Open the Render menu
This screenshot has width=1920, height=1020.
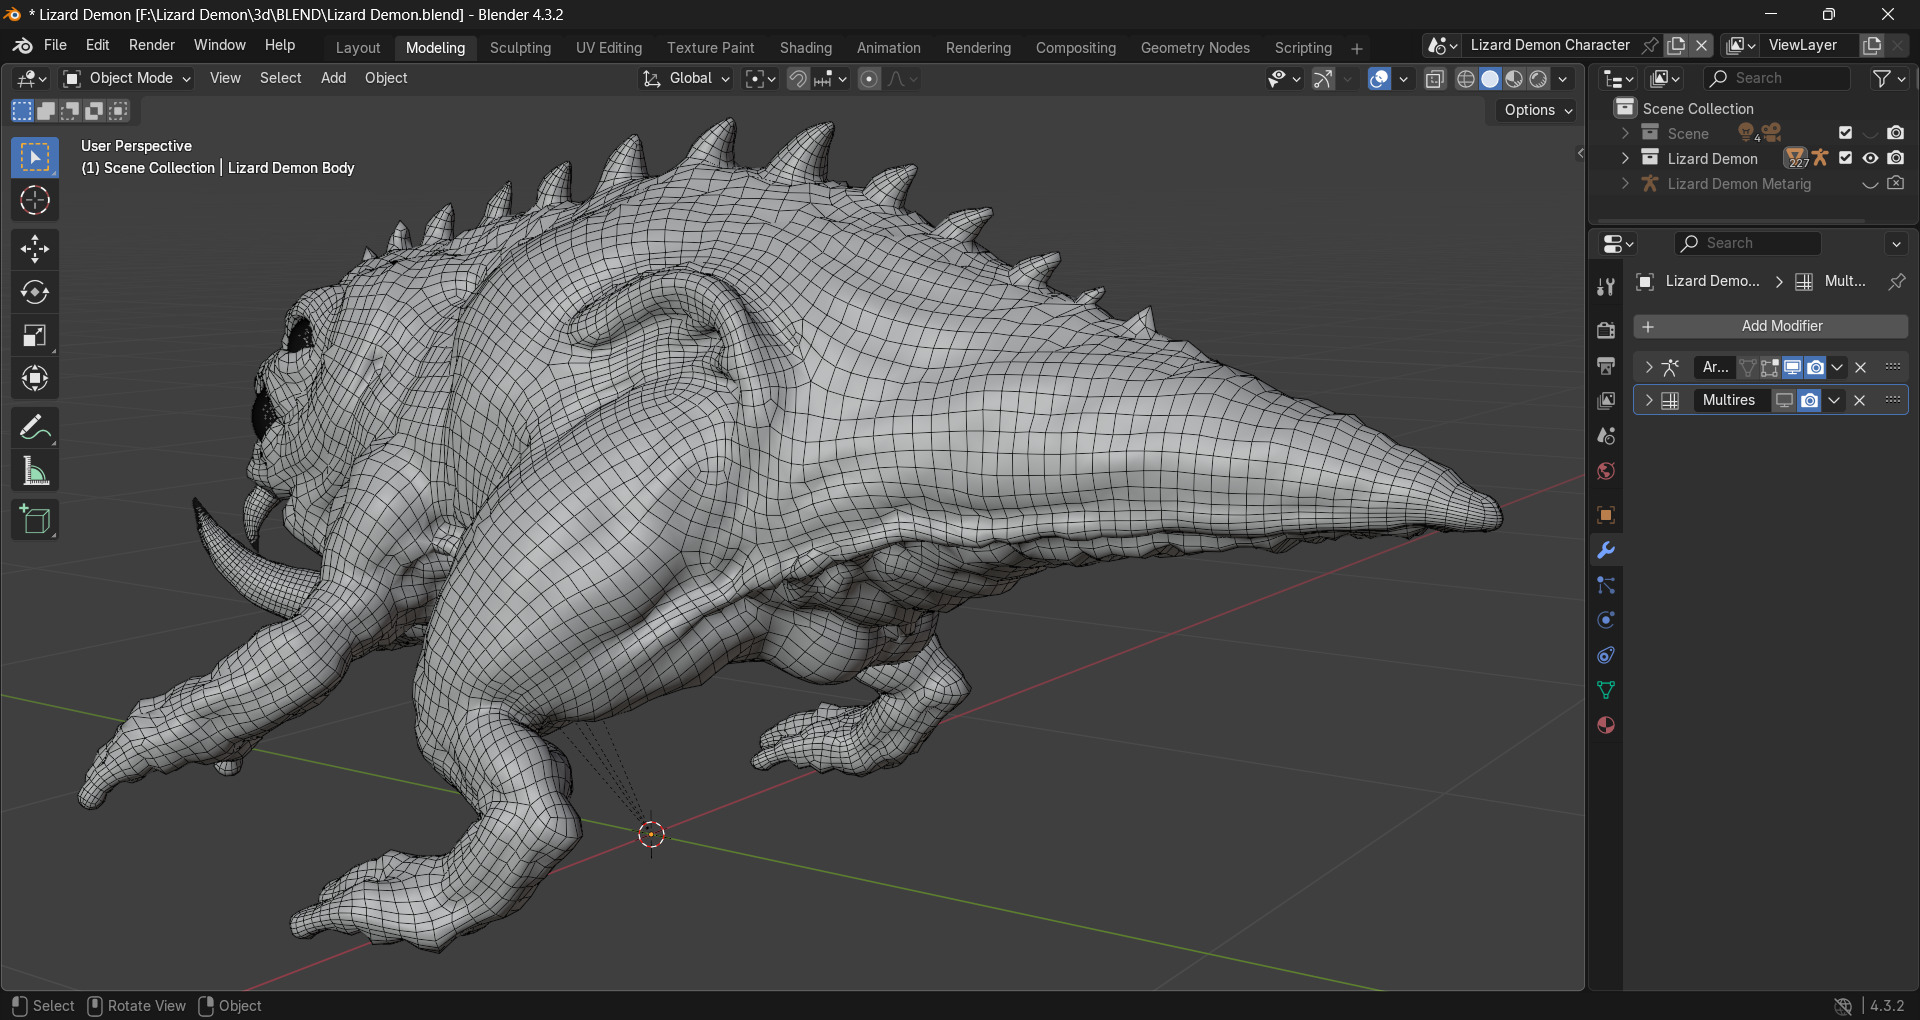(x=152, y=45)
